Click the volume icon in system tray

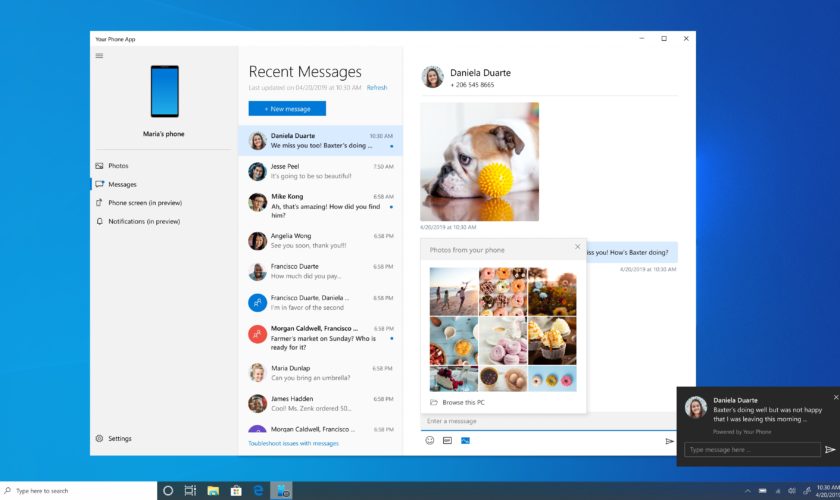[791, 491]
